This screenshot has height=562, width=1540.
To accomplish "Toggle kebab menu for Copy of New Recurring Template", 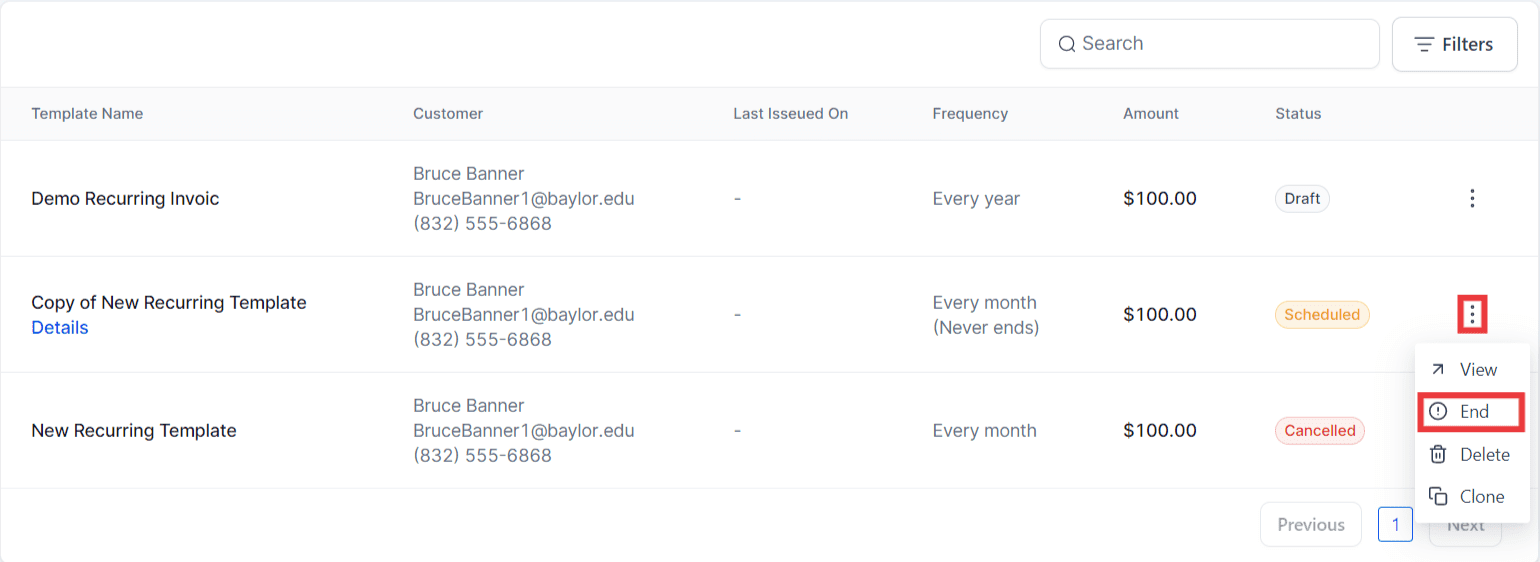I will click(1472, 315).
